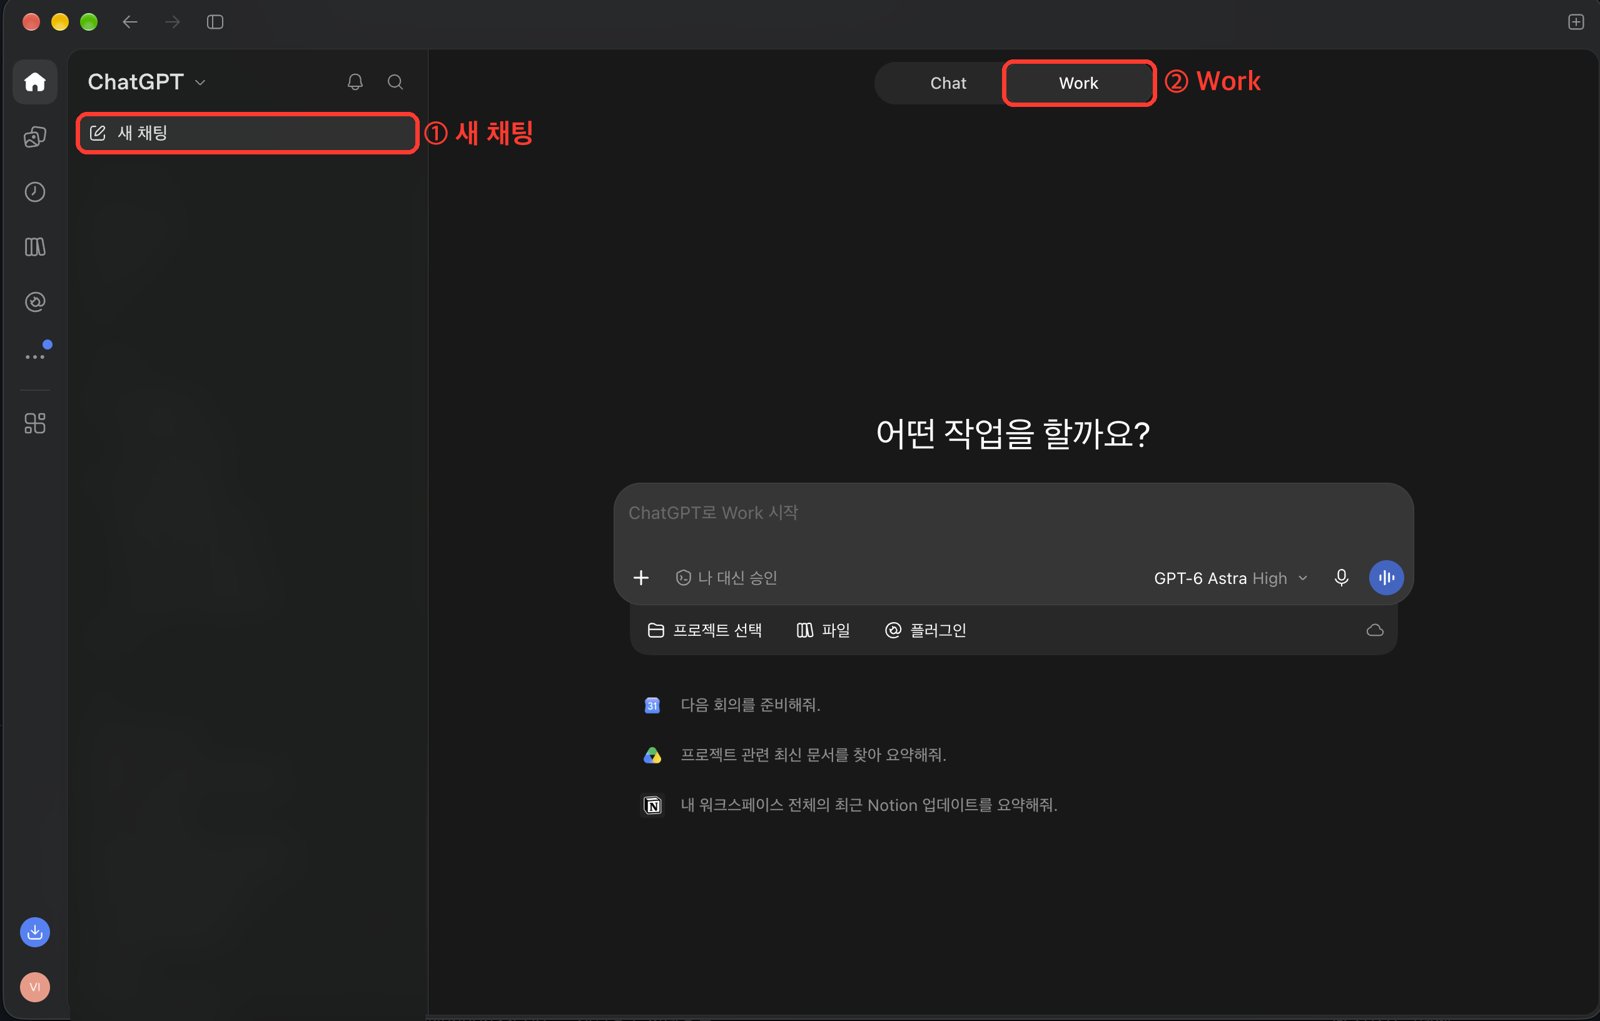Open the Home icon in sidebar
This screenshot has width=1600, height=1021.
[x=35, y=82]
